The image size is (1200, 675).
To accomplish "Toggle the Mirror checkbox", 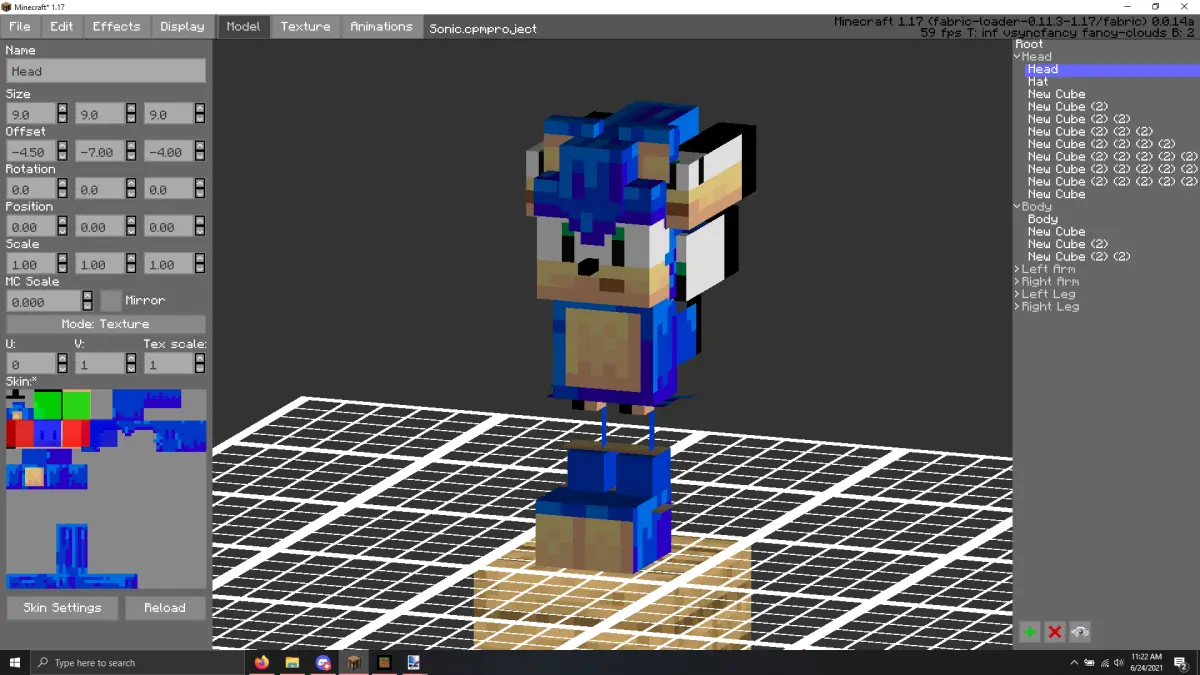I will (x=111, y=301).
